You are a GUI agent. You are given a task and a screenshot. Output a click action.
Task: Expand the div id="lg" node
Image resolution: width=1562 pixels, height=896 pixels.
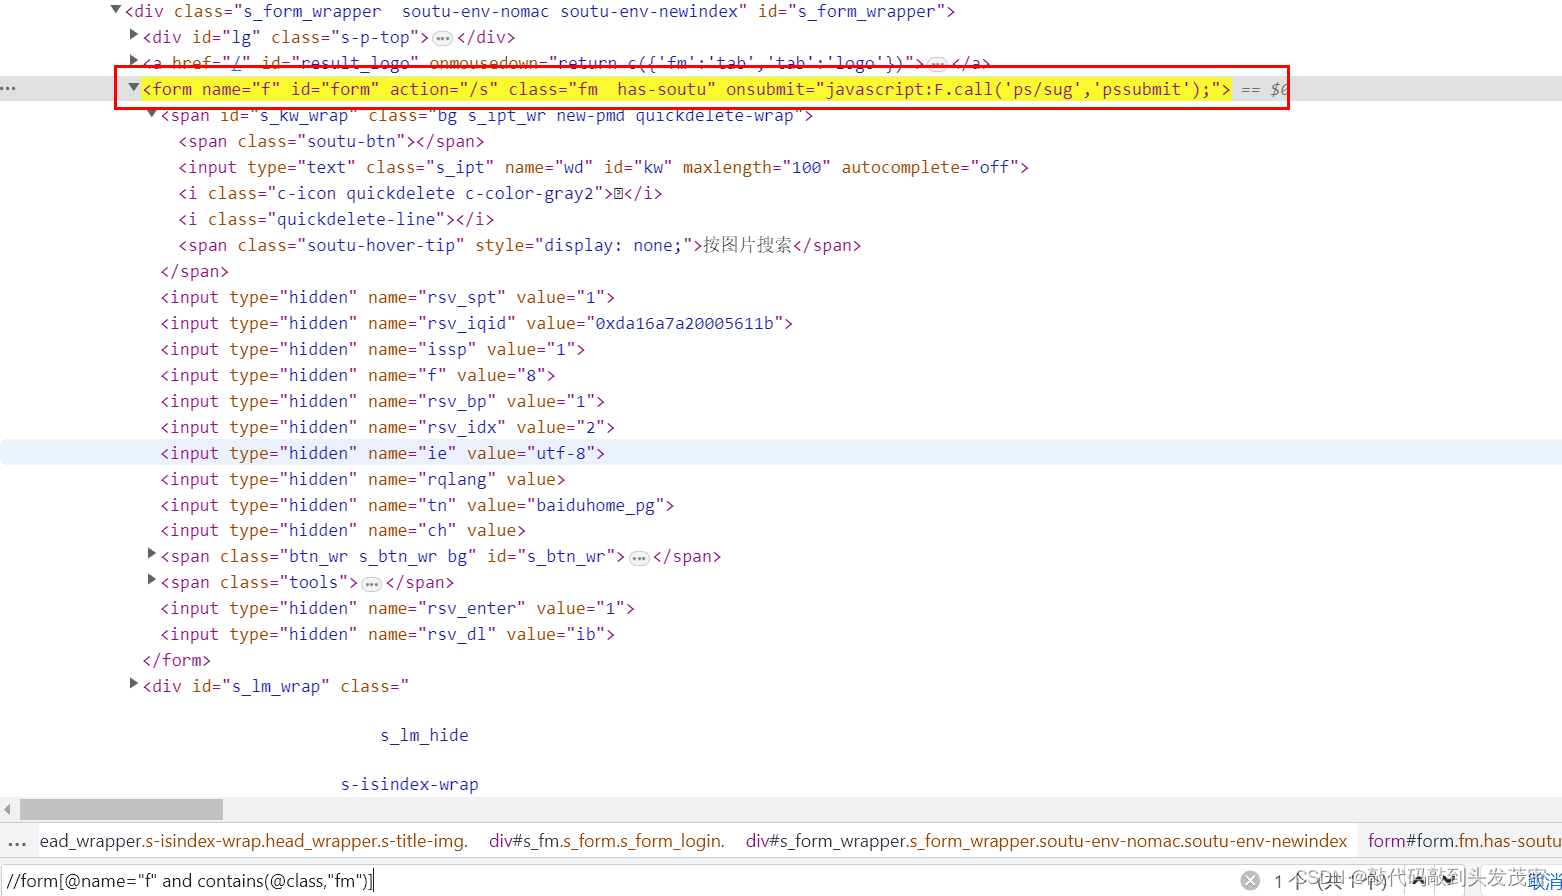(x=134, y=35)
